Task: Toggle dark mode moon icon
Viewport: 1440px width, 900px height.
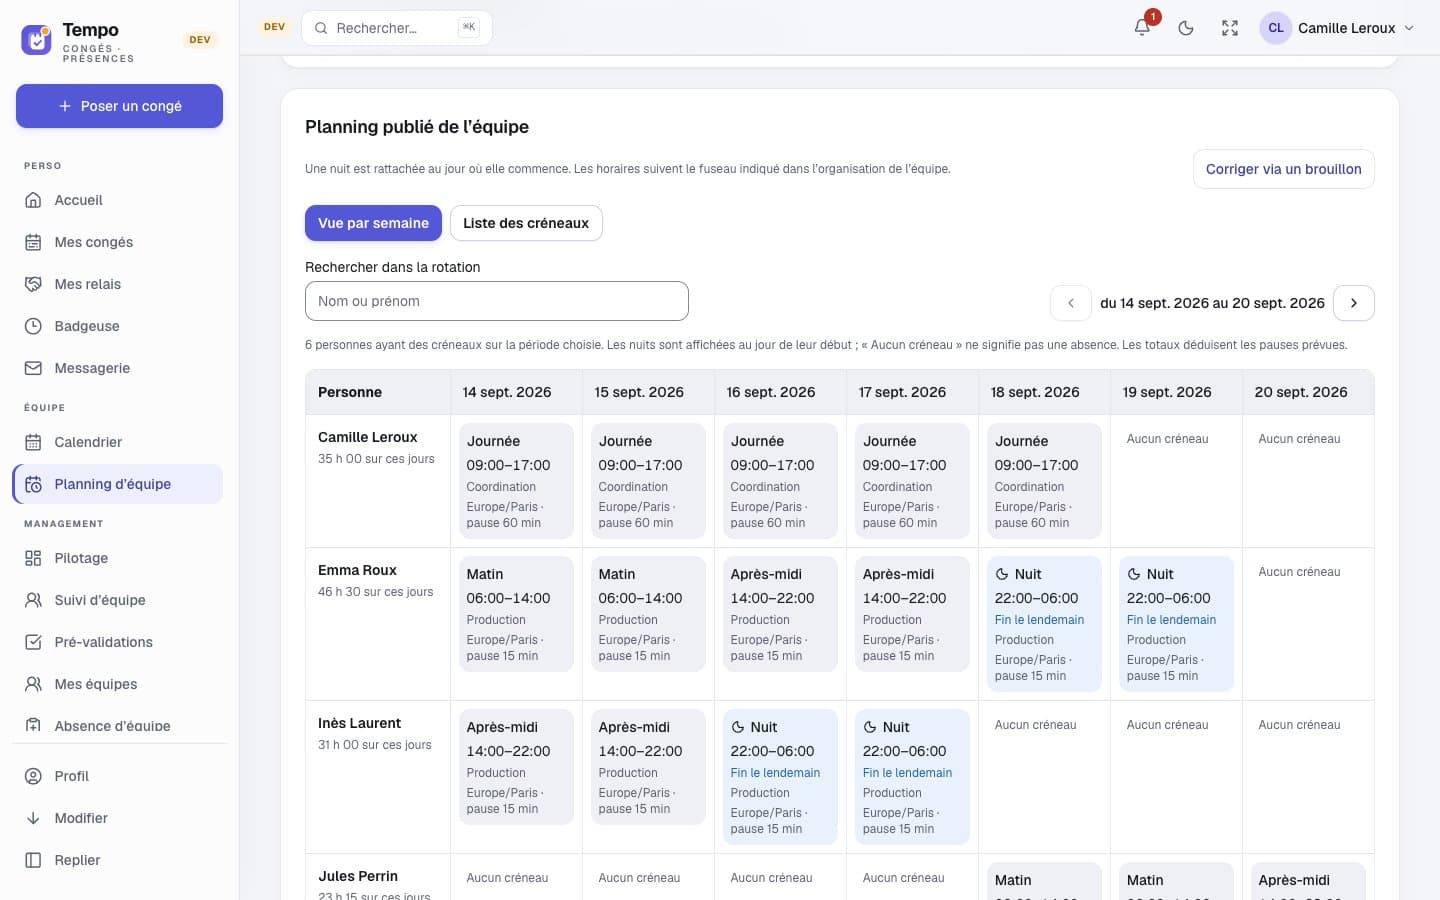Action: 1186,28
